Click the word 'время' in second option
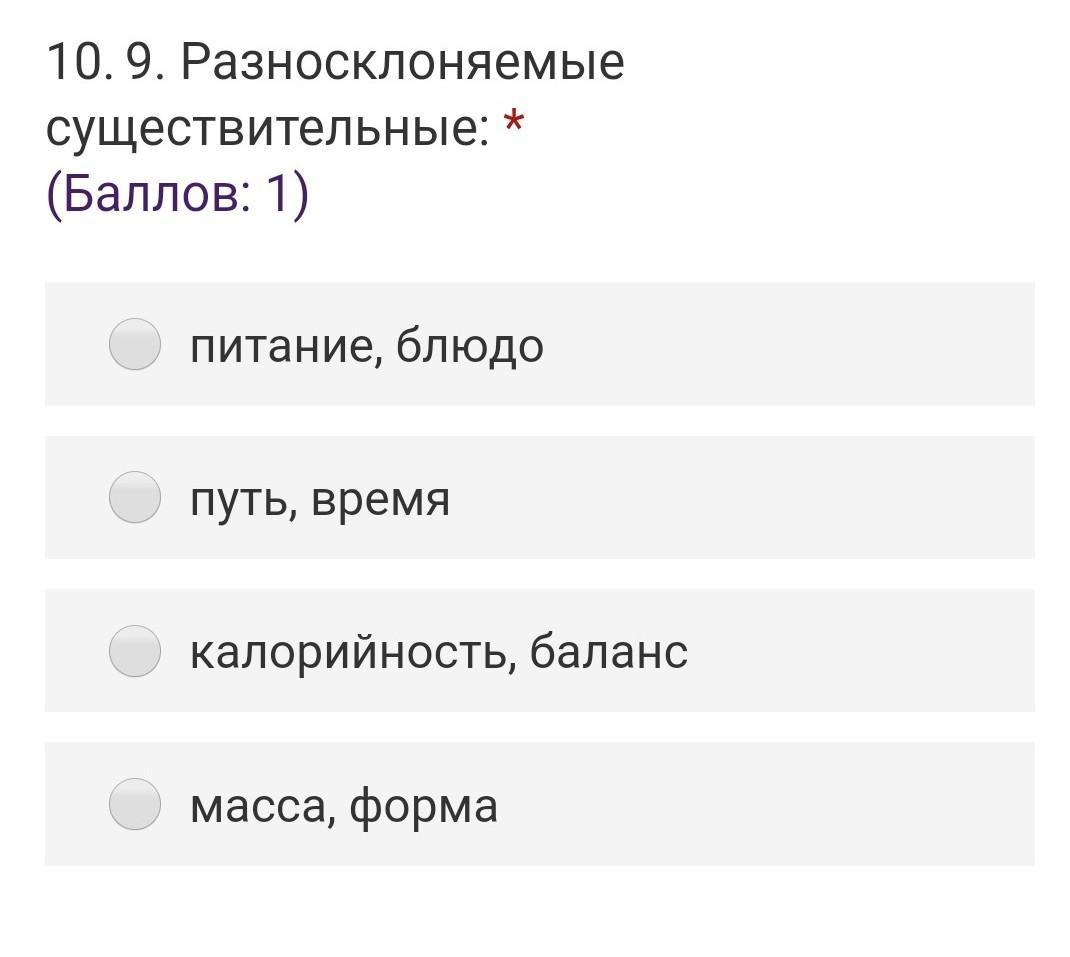Screen dimensions: 1070x957 point(380,499)
